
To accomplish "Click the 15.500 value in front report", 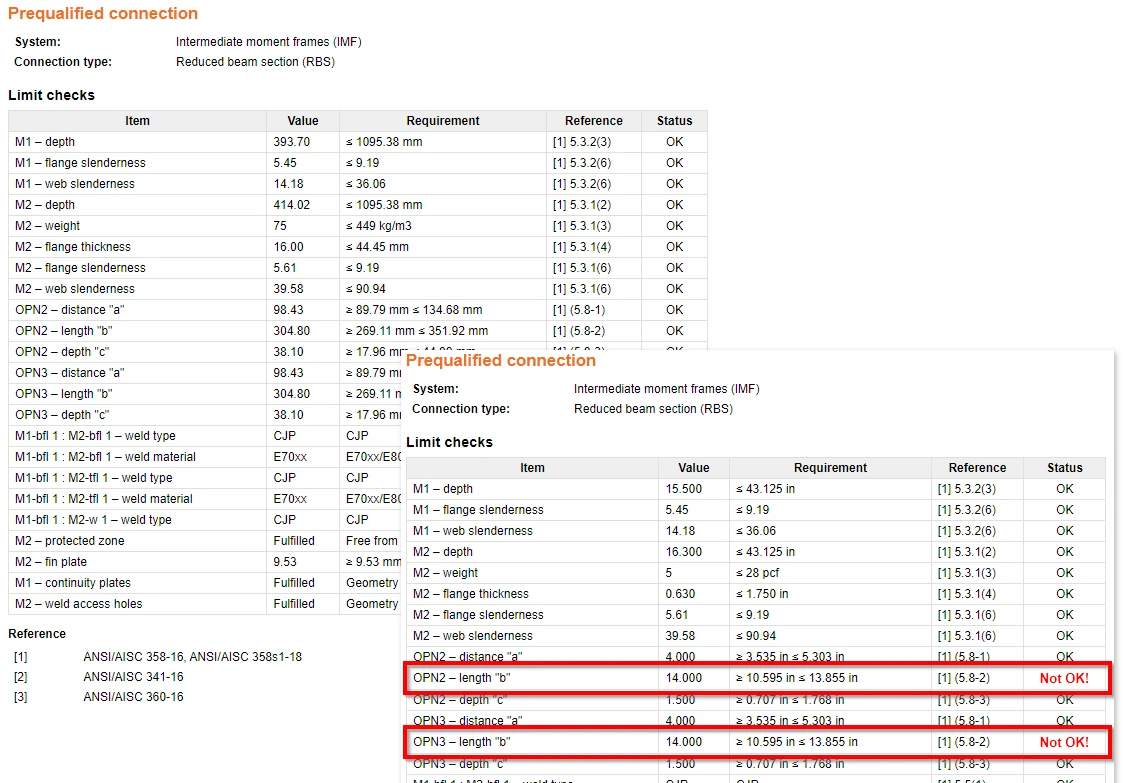I will 684,488.
